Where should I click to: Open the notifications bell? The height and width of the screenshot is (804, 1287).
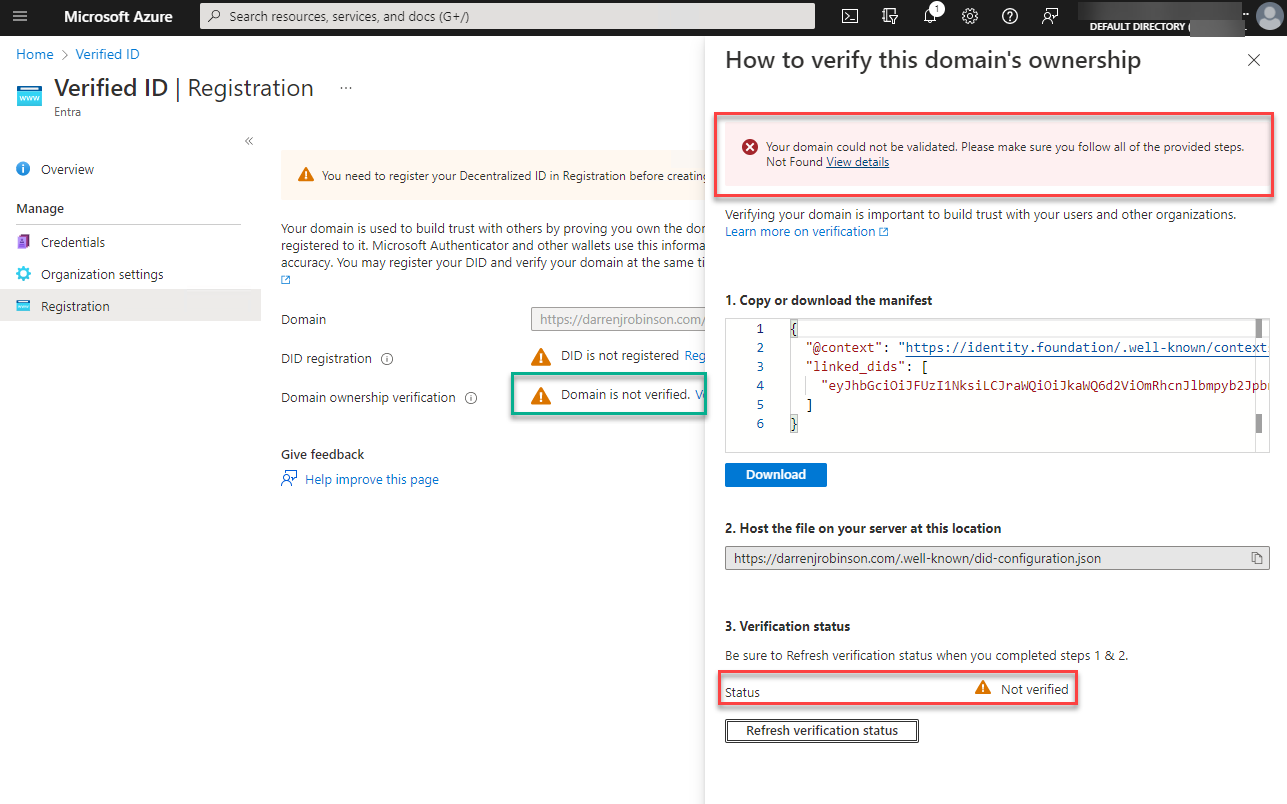point(929,16)
